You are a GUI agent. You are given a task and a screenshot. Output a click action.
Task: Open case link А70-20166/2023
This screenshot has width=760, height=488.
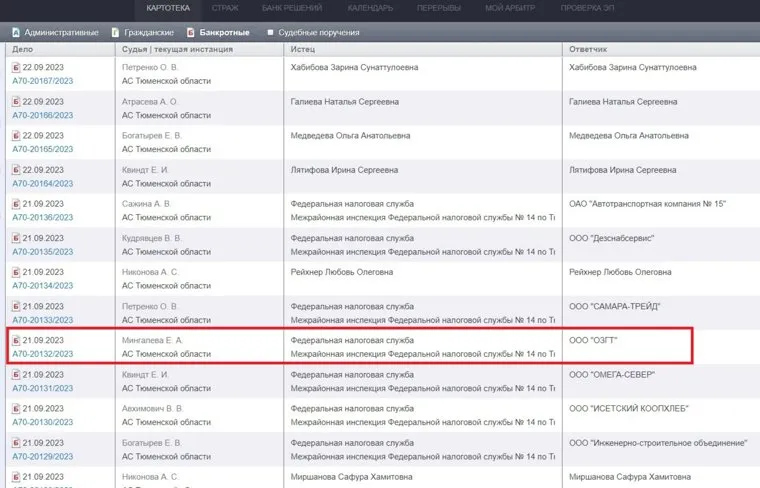click(42, 116)
